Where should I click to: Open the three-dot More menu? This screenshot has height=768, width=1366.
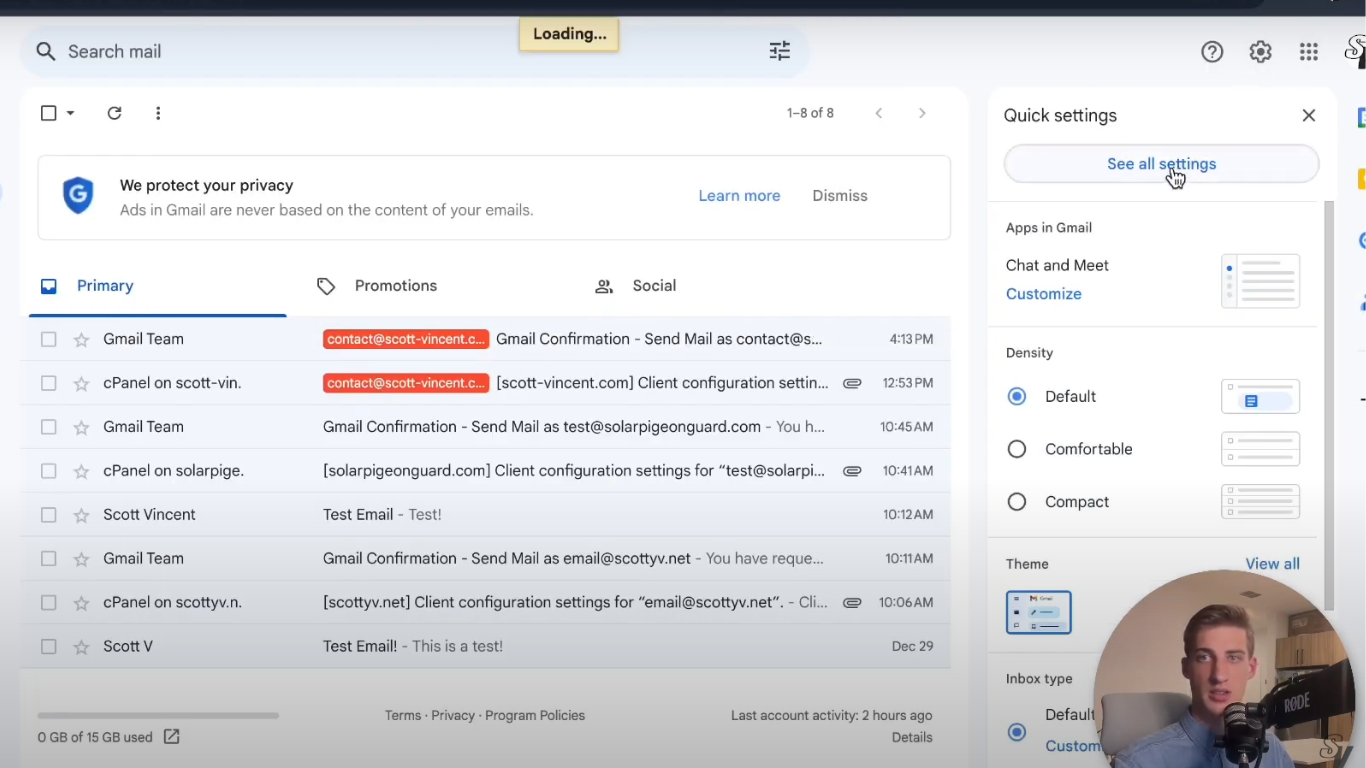coord(158,113)
